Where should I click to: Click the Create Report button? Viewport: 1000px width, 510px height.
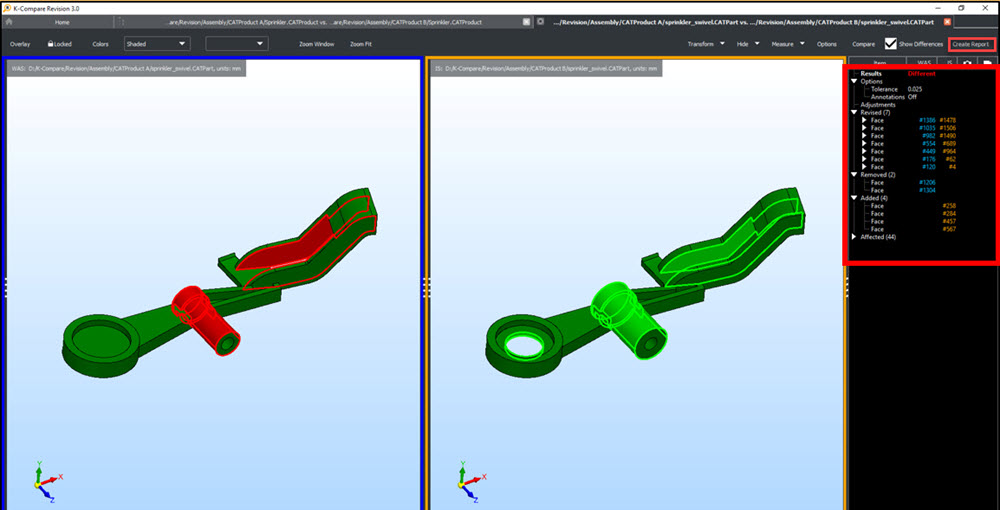click(x=970, y=44)
